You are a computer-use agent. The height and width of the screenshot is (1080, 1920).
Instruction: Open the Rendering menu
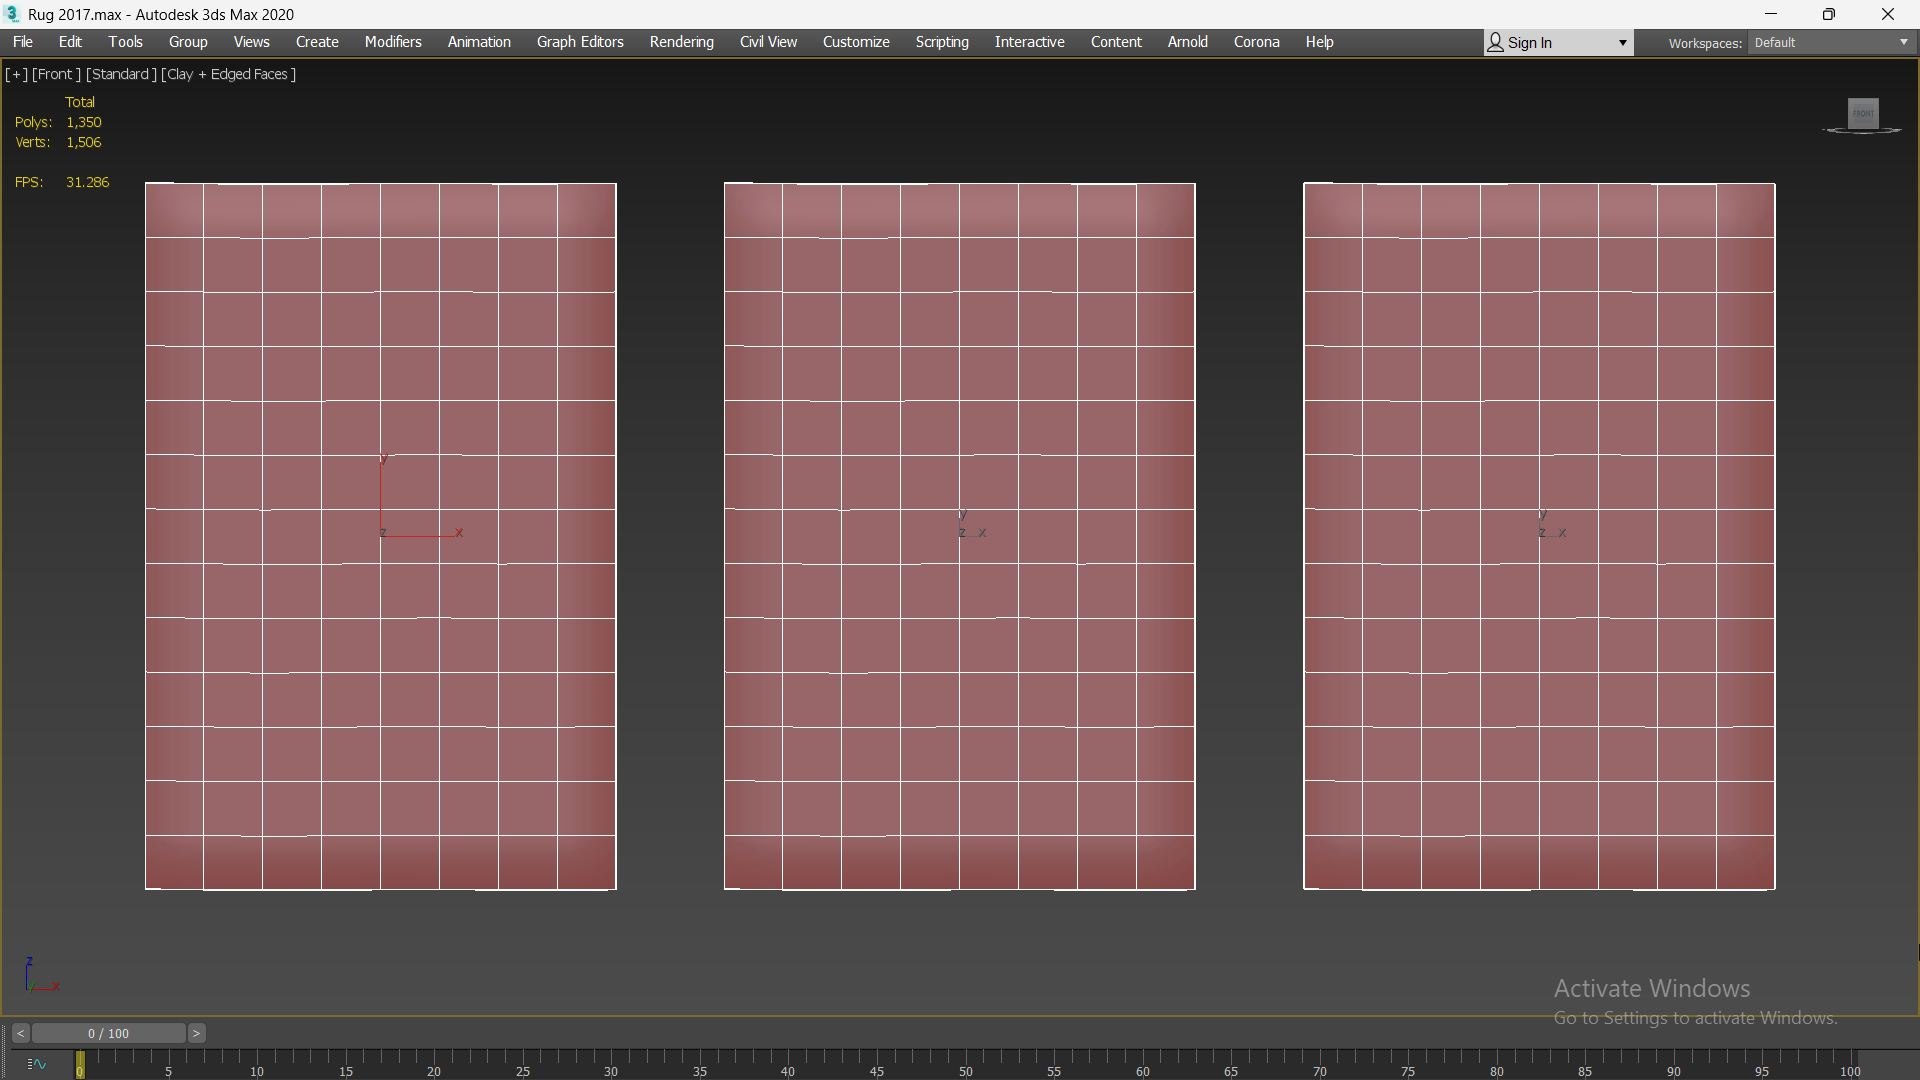[x=681, y=42]
